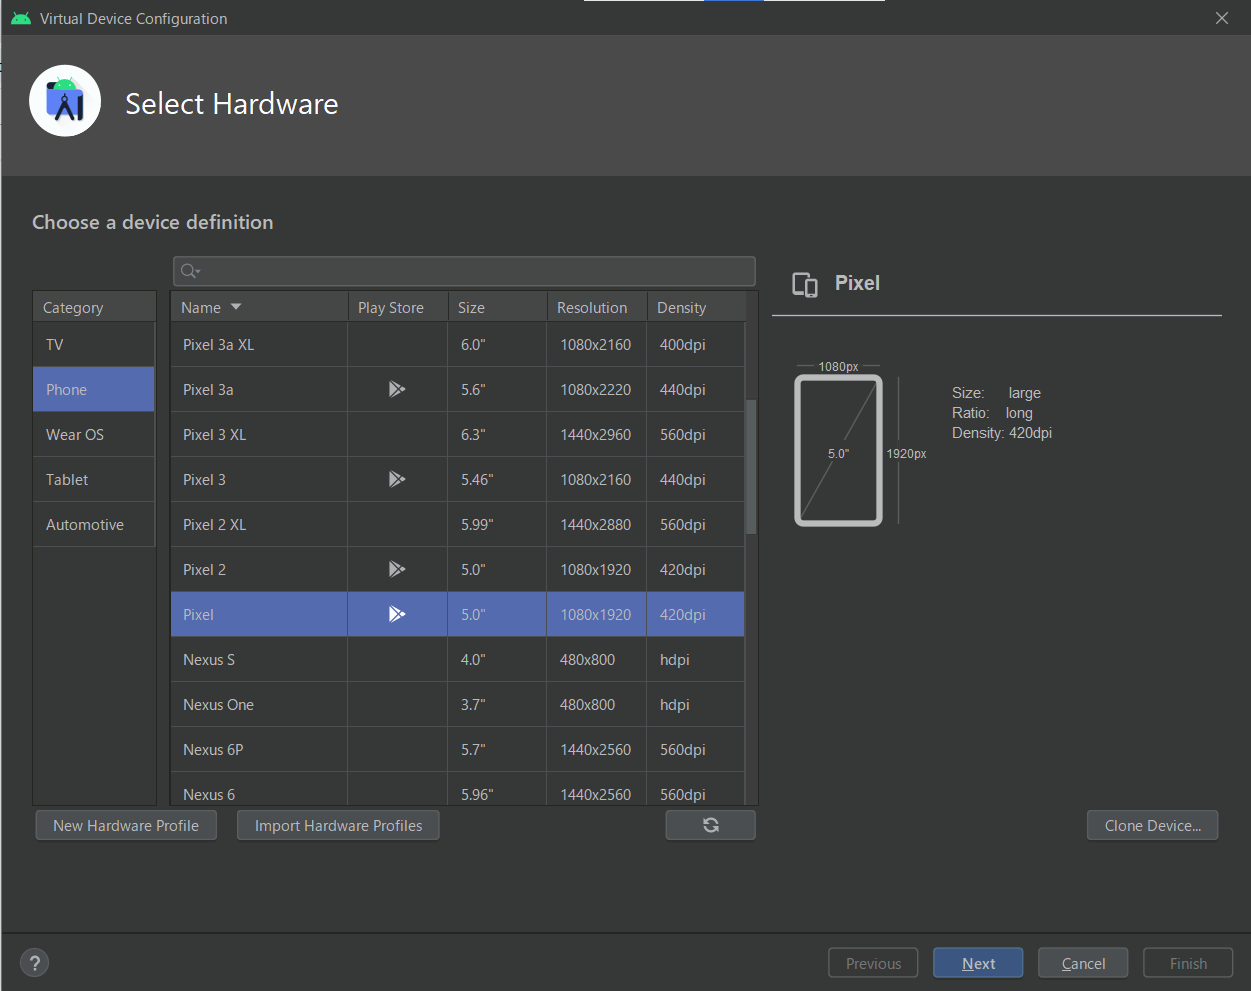Click the device table vertical scrollbar
Viewport: 1251px width, 991px height.
pyautogui.click(x=751, y=467)
